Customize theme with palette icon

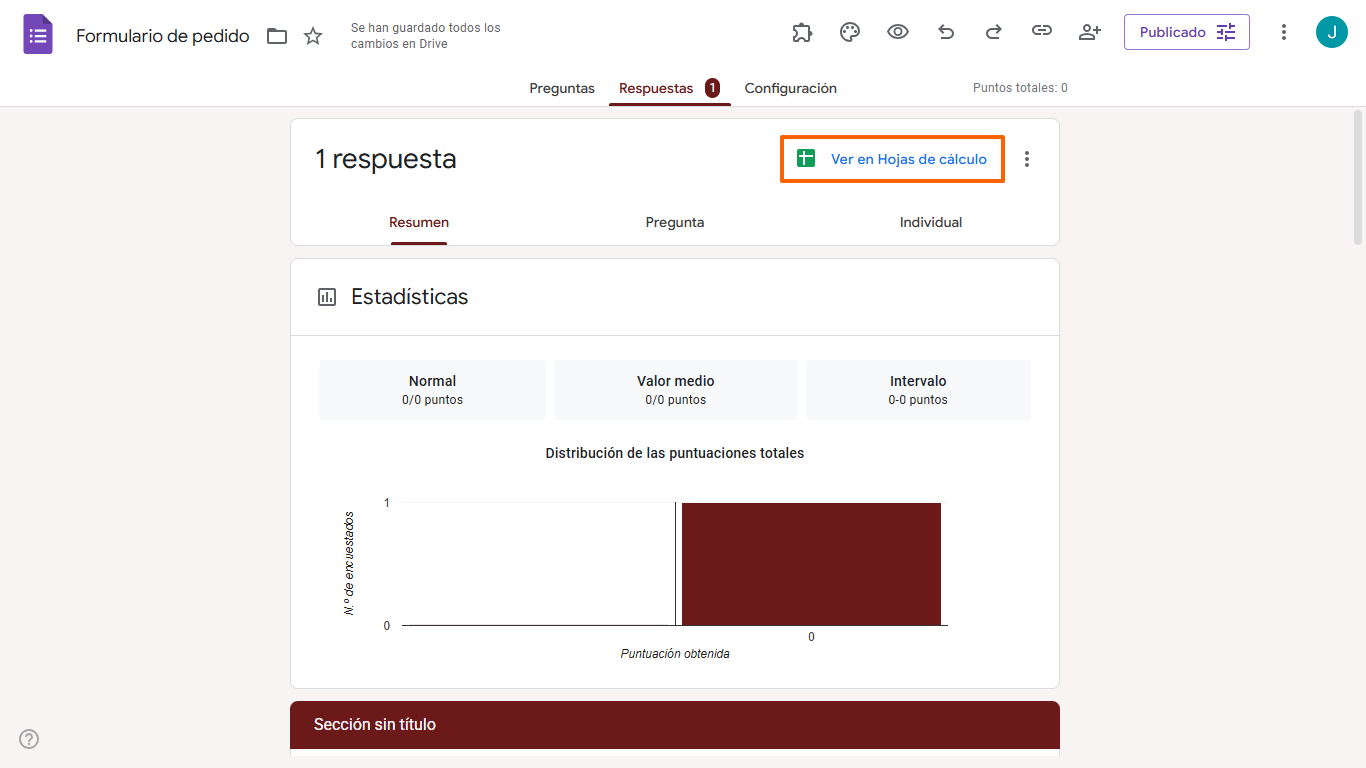click(850, 32)
